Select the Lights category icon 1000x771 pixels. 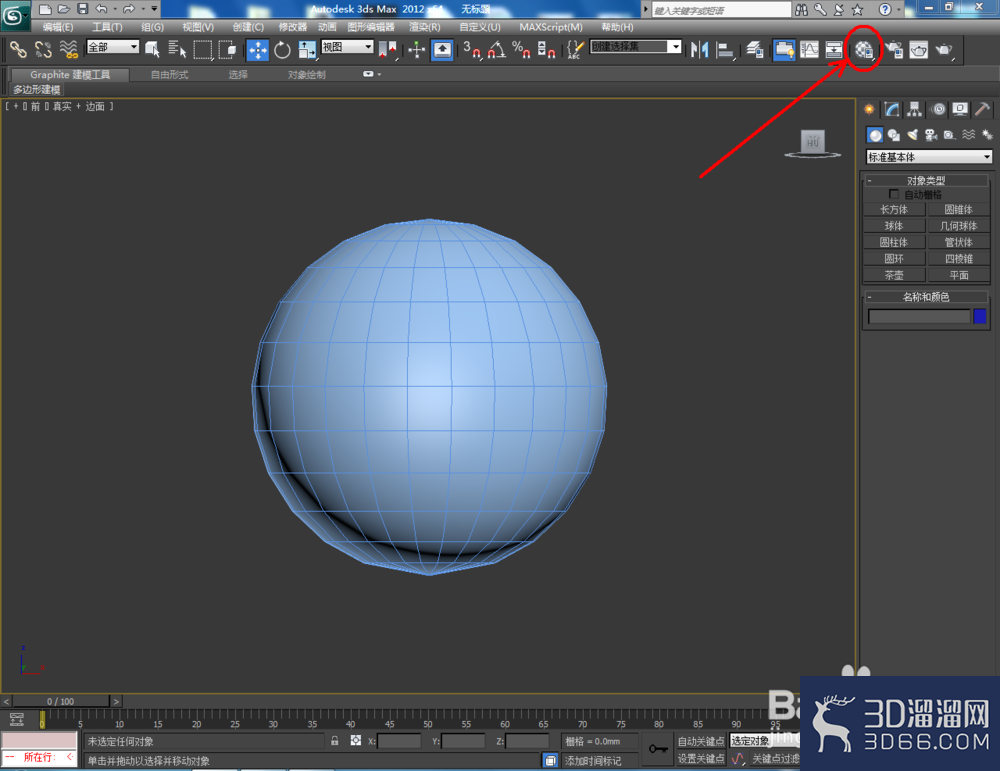click(x=913, y=135)
